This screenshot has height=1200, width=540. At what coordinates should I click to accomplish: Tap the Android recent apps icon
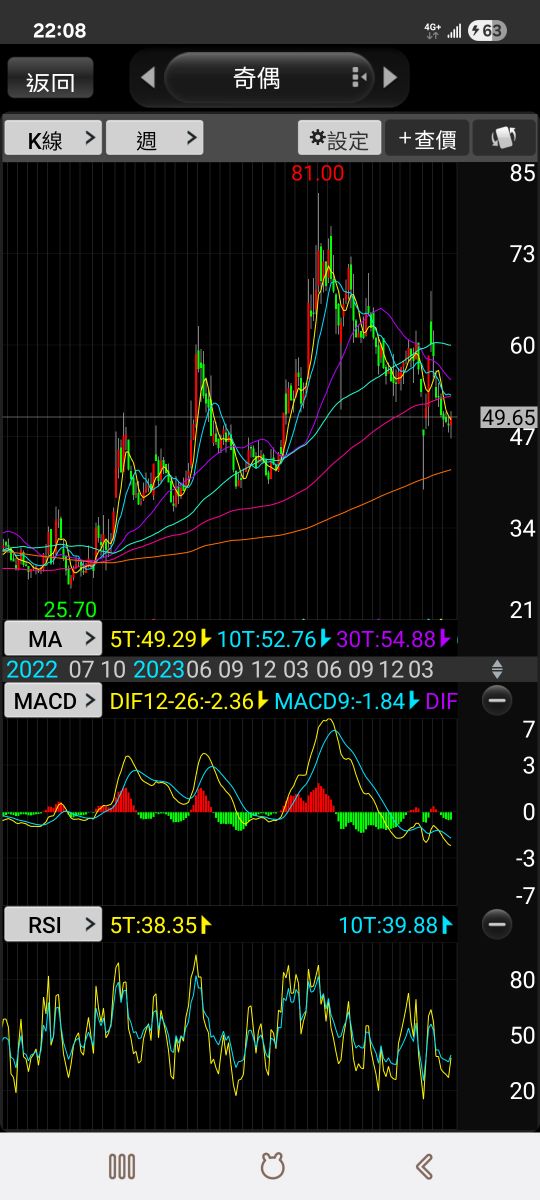coord(122,1166)
